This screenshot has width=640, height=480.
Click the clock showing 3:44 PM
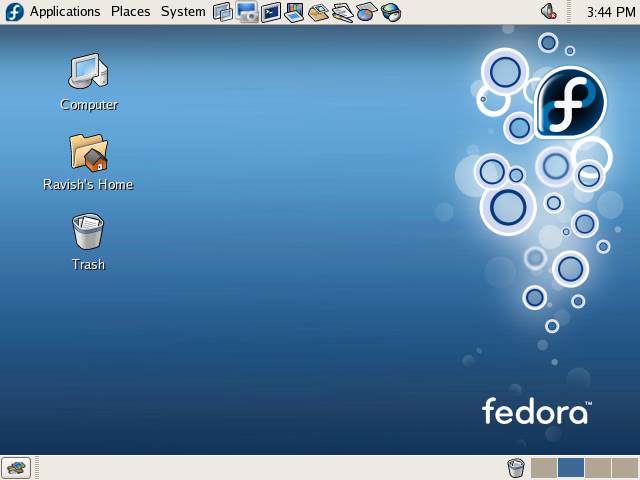click(x=610, y=12)
